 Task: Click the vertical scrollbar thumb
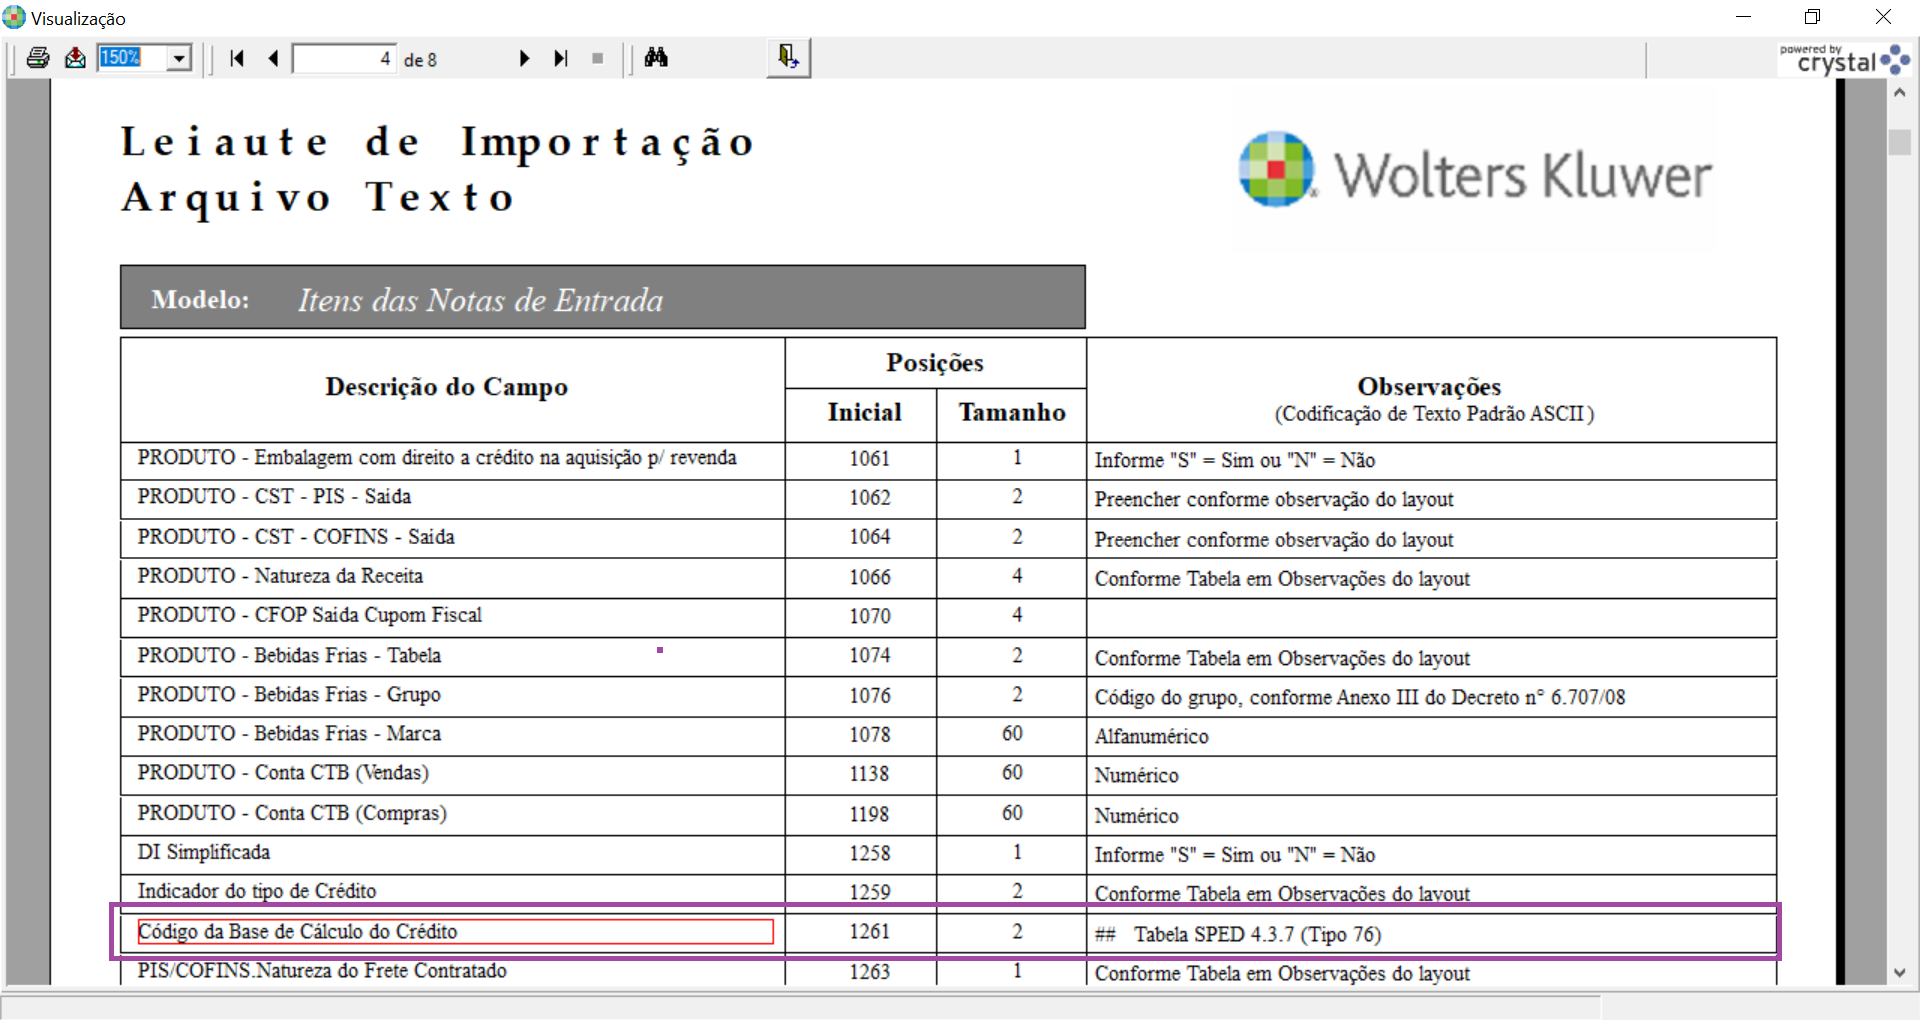[x=1899, y=141]
